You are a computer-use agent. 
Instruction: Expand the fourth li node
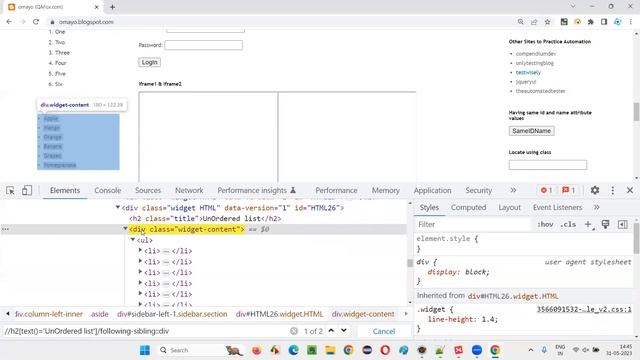[x=140, y=283]
